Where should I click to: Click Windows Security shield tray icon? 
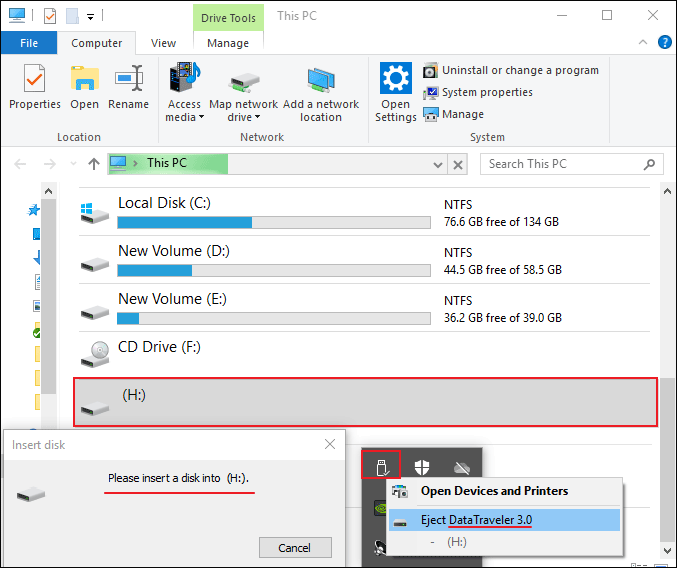pyautogui.click(x=422, y=467)
